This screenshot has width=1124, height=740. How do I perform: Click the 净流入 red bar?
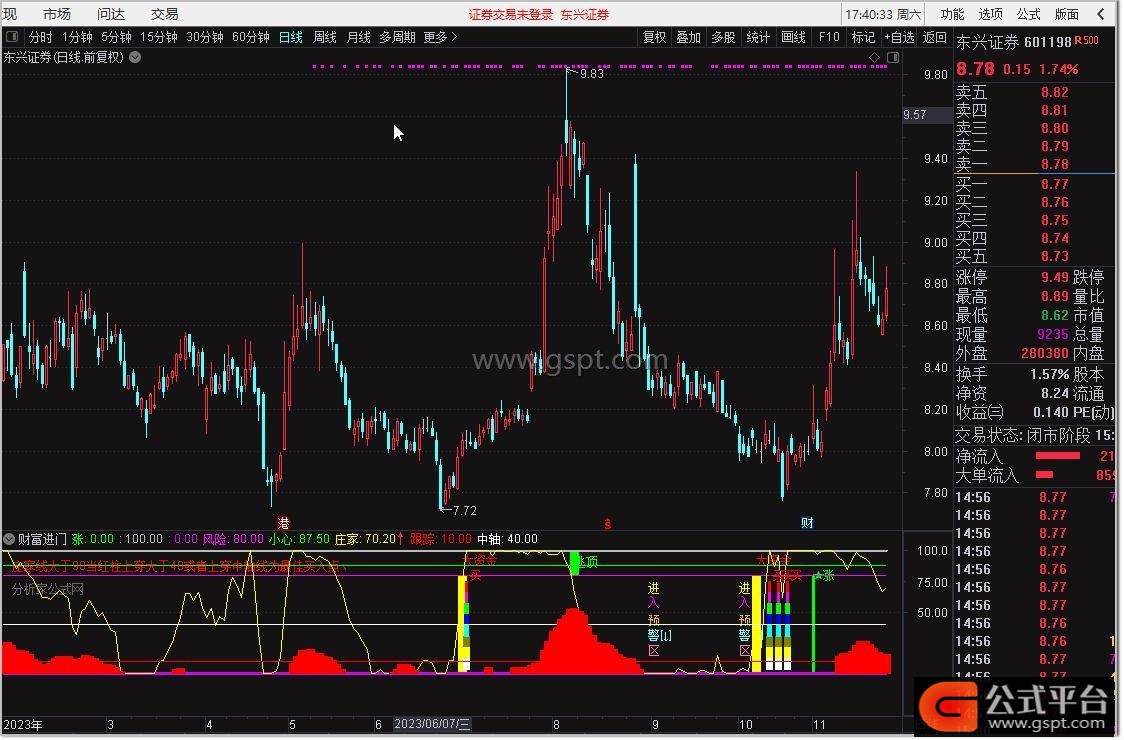[1057, 456]
